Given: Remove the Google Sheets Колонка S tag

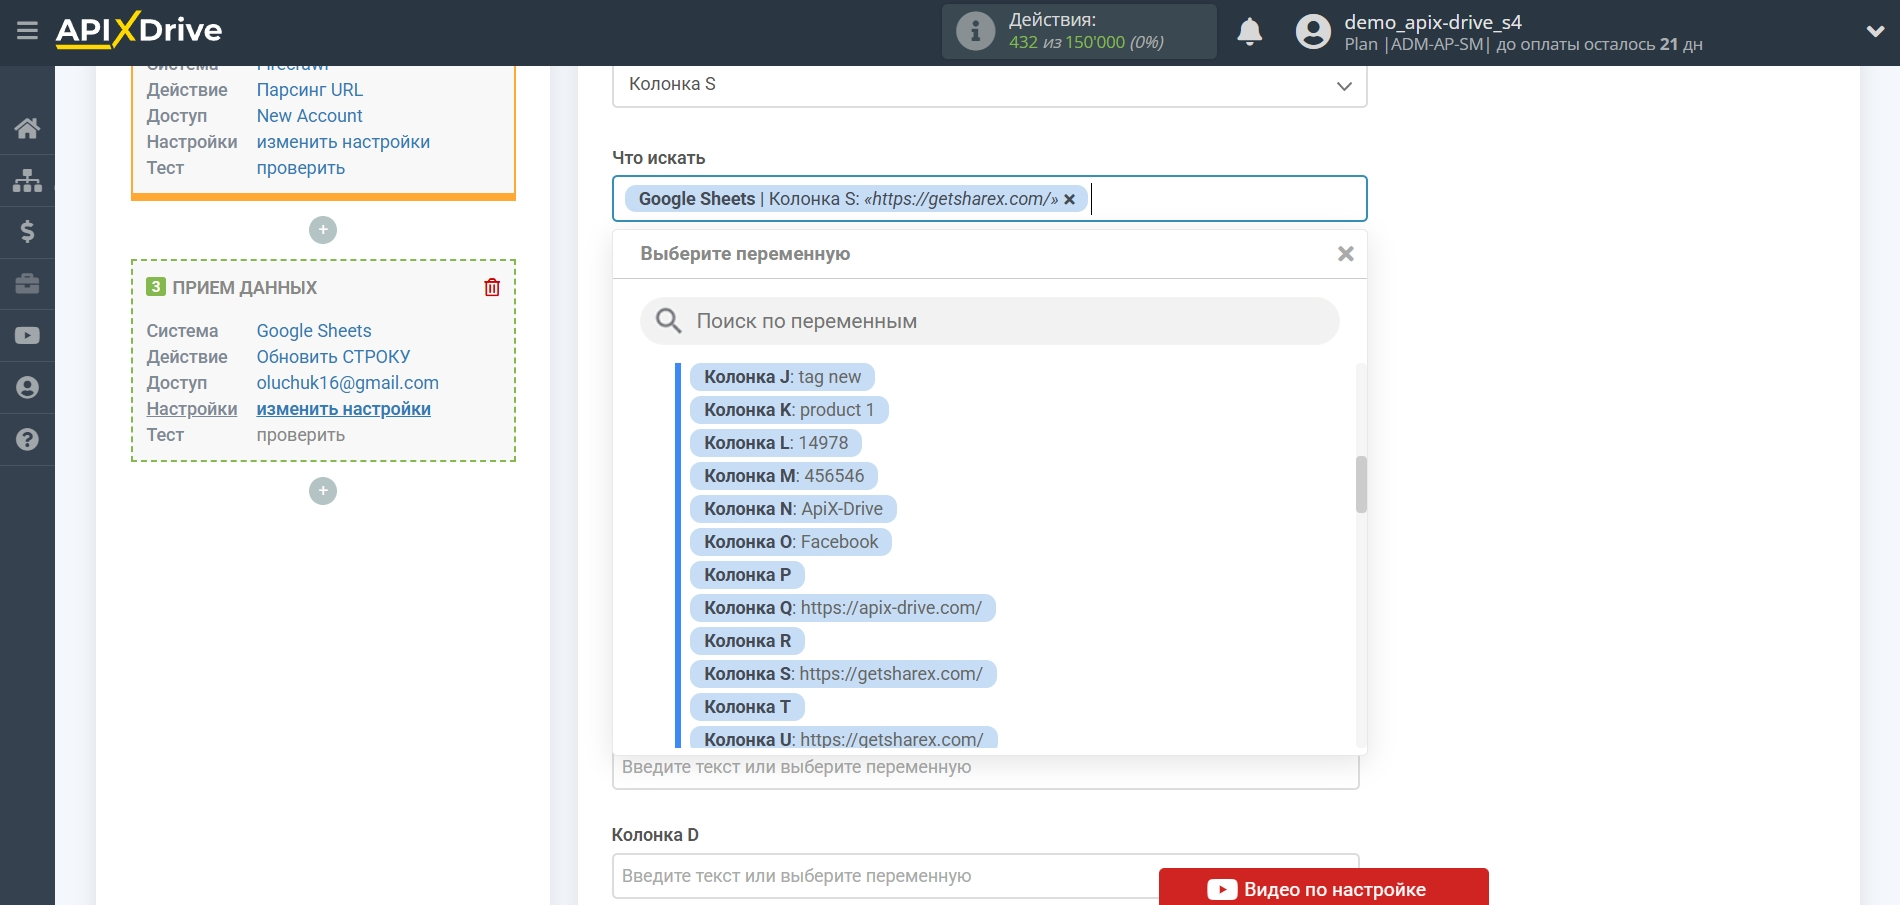Looking at the screenshot, I should pos(1069,199).
